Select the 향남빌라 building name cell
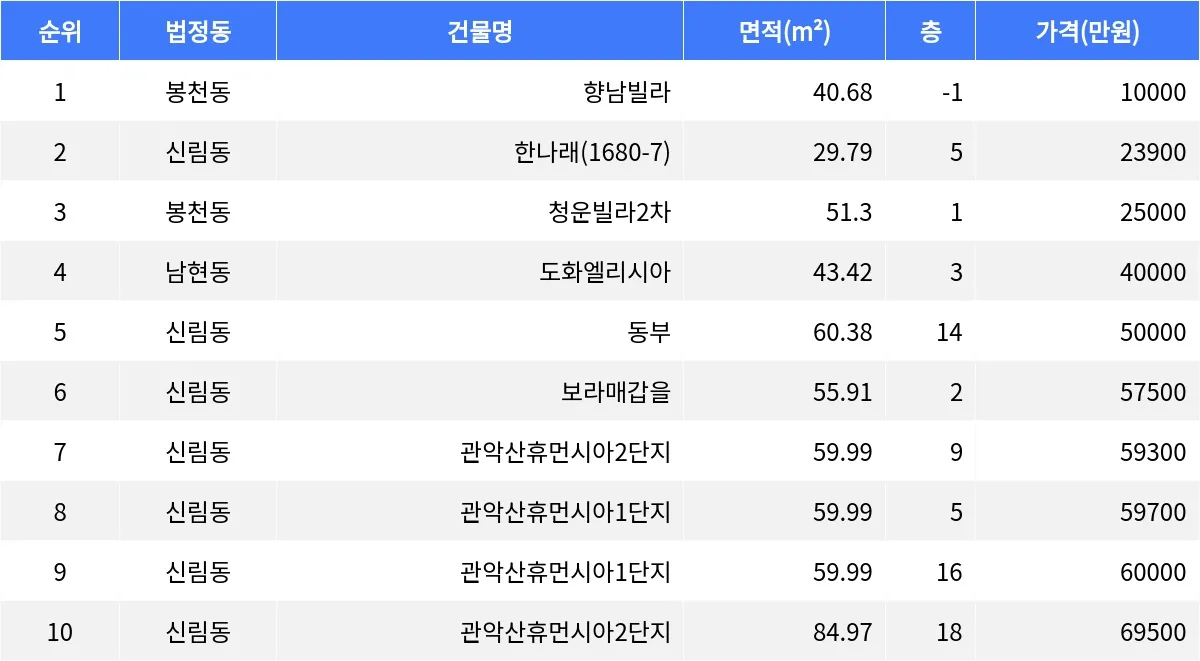 [627, 93]
